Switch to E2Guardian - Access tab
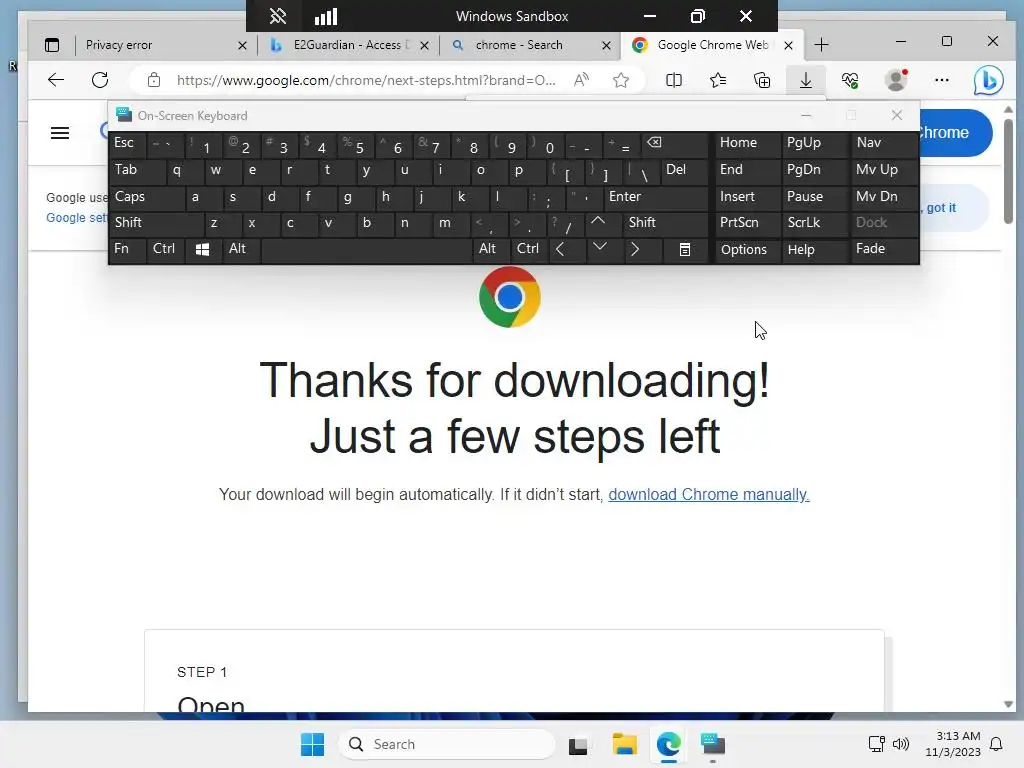The height and width of the screenshot is (768, 1024). 349,45
